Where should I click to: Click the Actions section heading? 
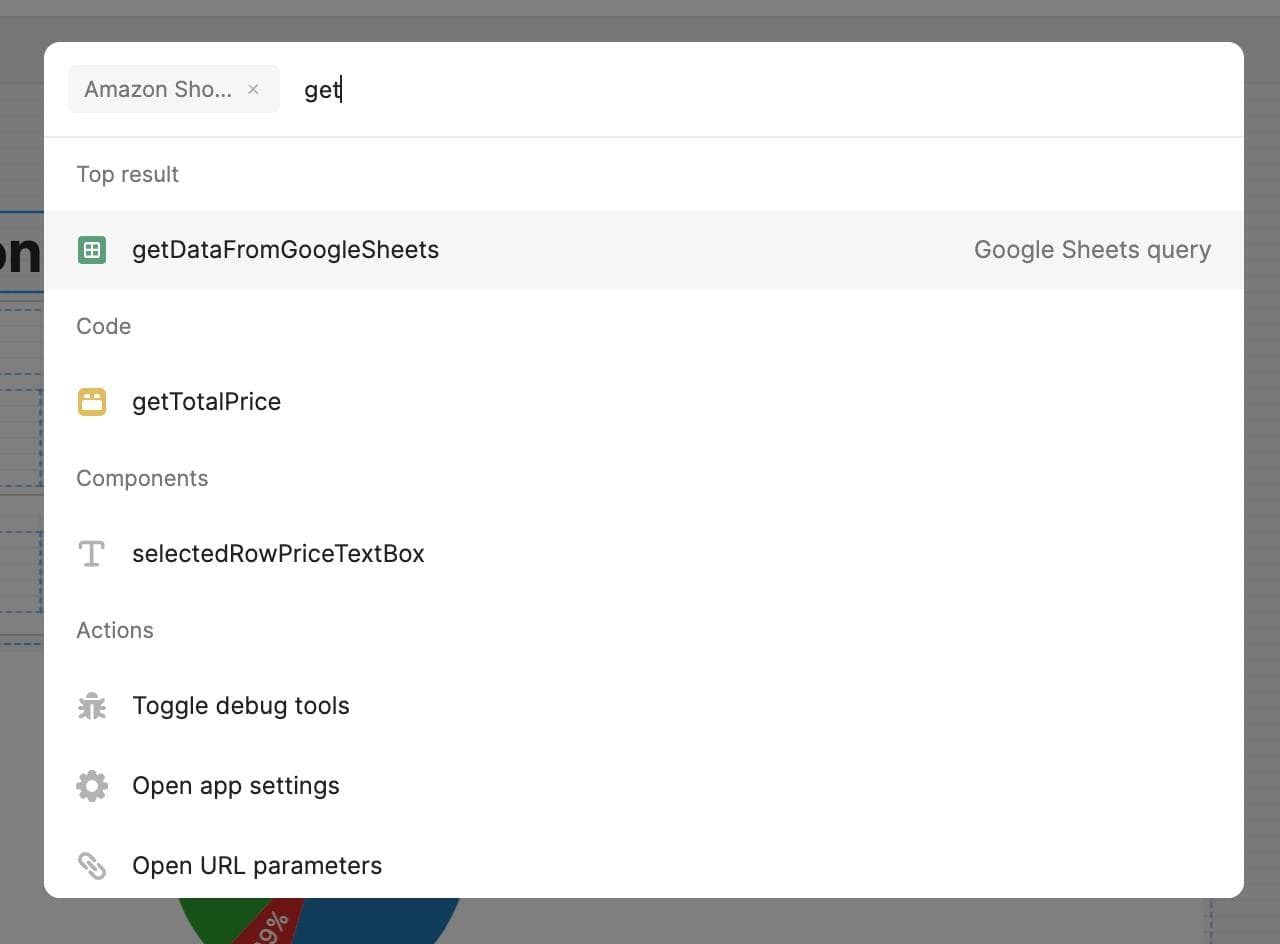coord(115,630)
